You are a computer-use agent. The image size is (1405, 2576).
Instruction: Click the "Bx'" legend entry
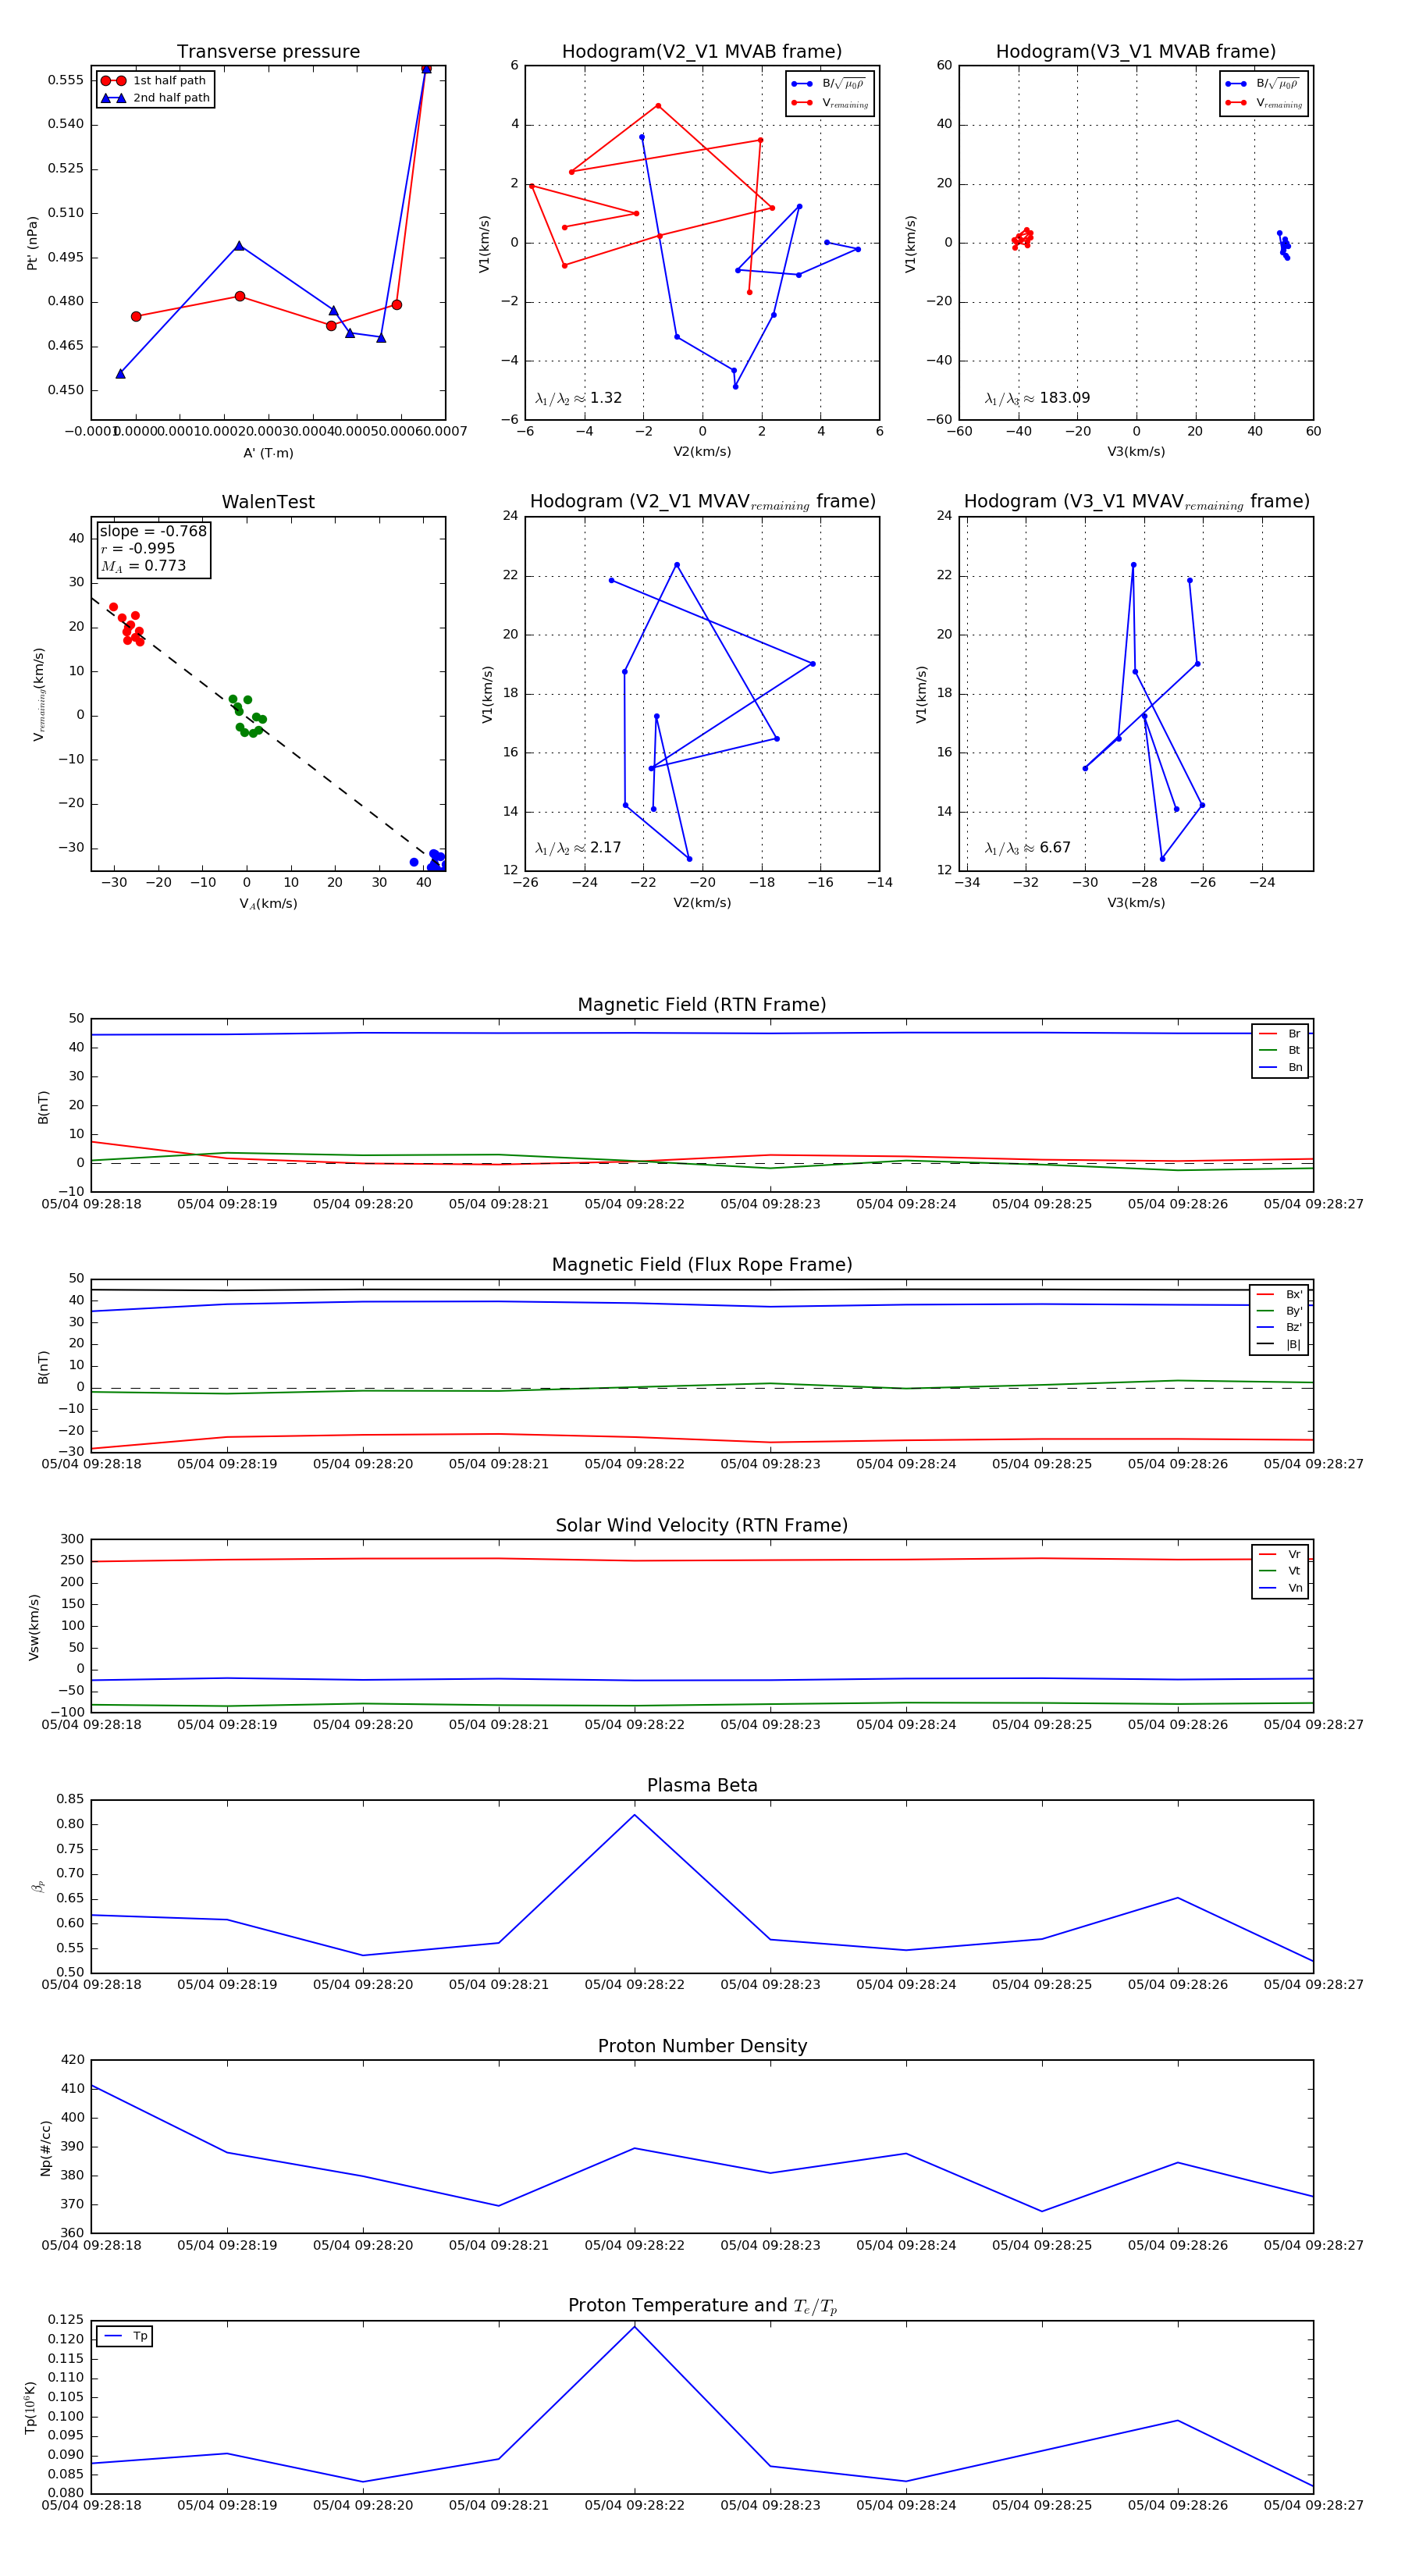pyautogui.click(x=1279, y=1294)
